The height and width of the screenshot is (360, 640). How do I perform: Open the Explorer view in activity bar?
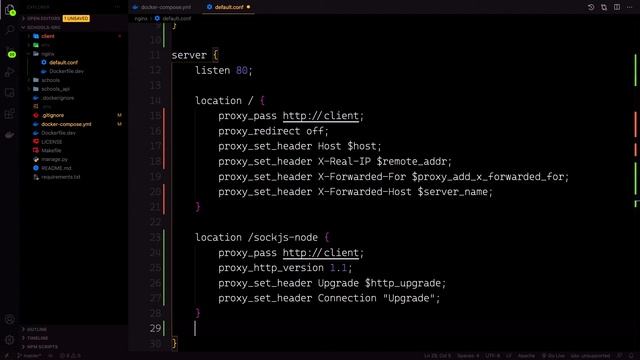(10, 9)
